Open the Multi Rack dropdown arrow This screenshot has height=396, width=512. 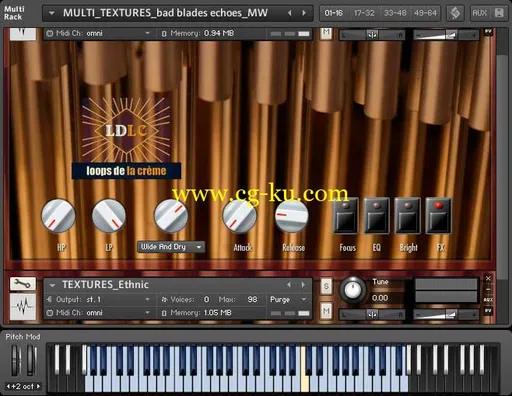tap(52, 13)
